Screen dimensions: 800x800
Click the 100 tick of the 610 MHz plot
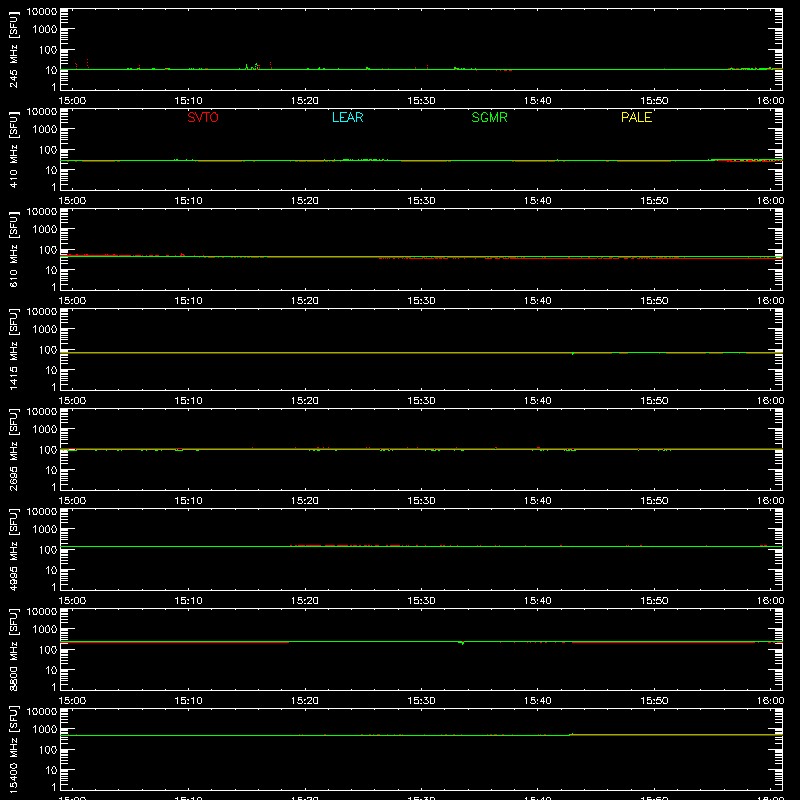click(48, 250)
